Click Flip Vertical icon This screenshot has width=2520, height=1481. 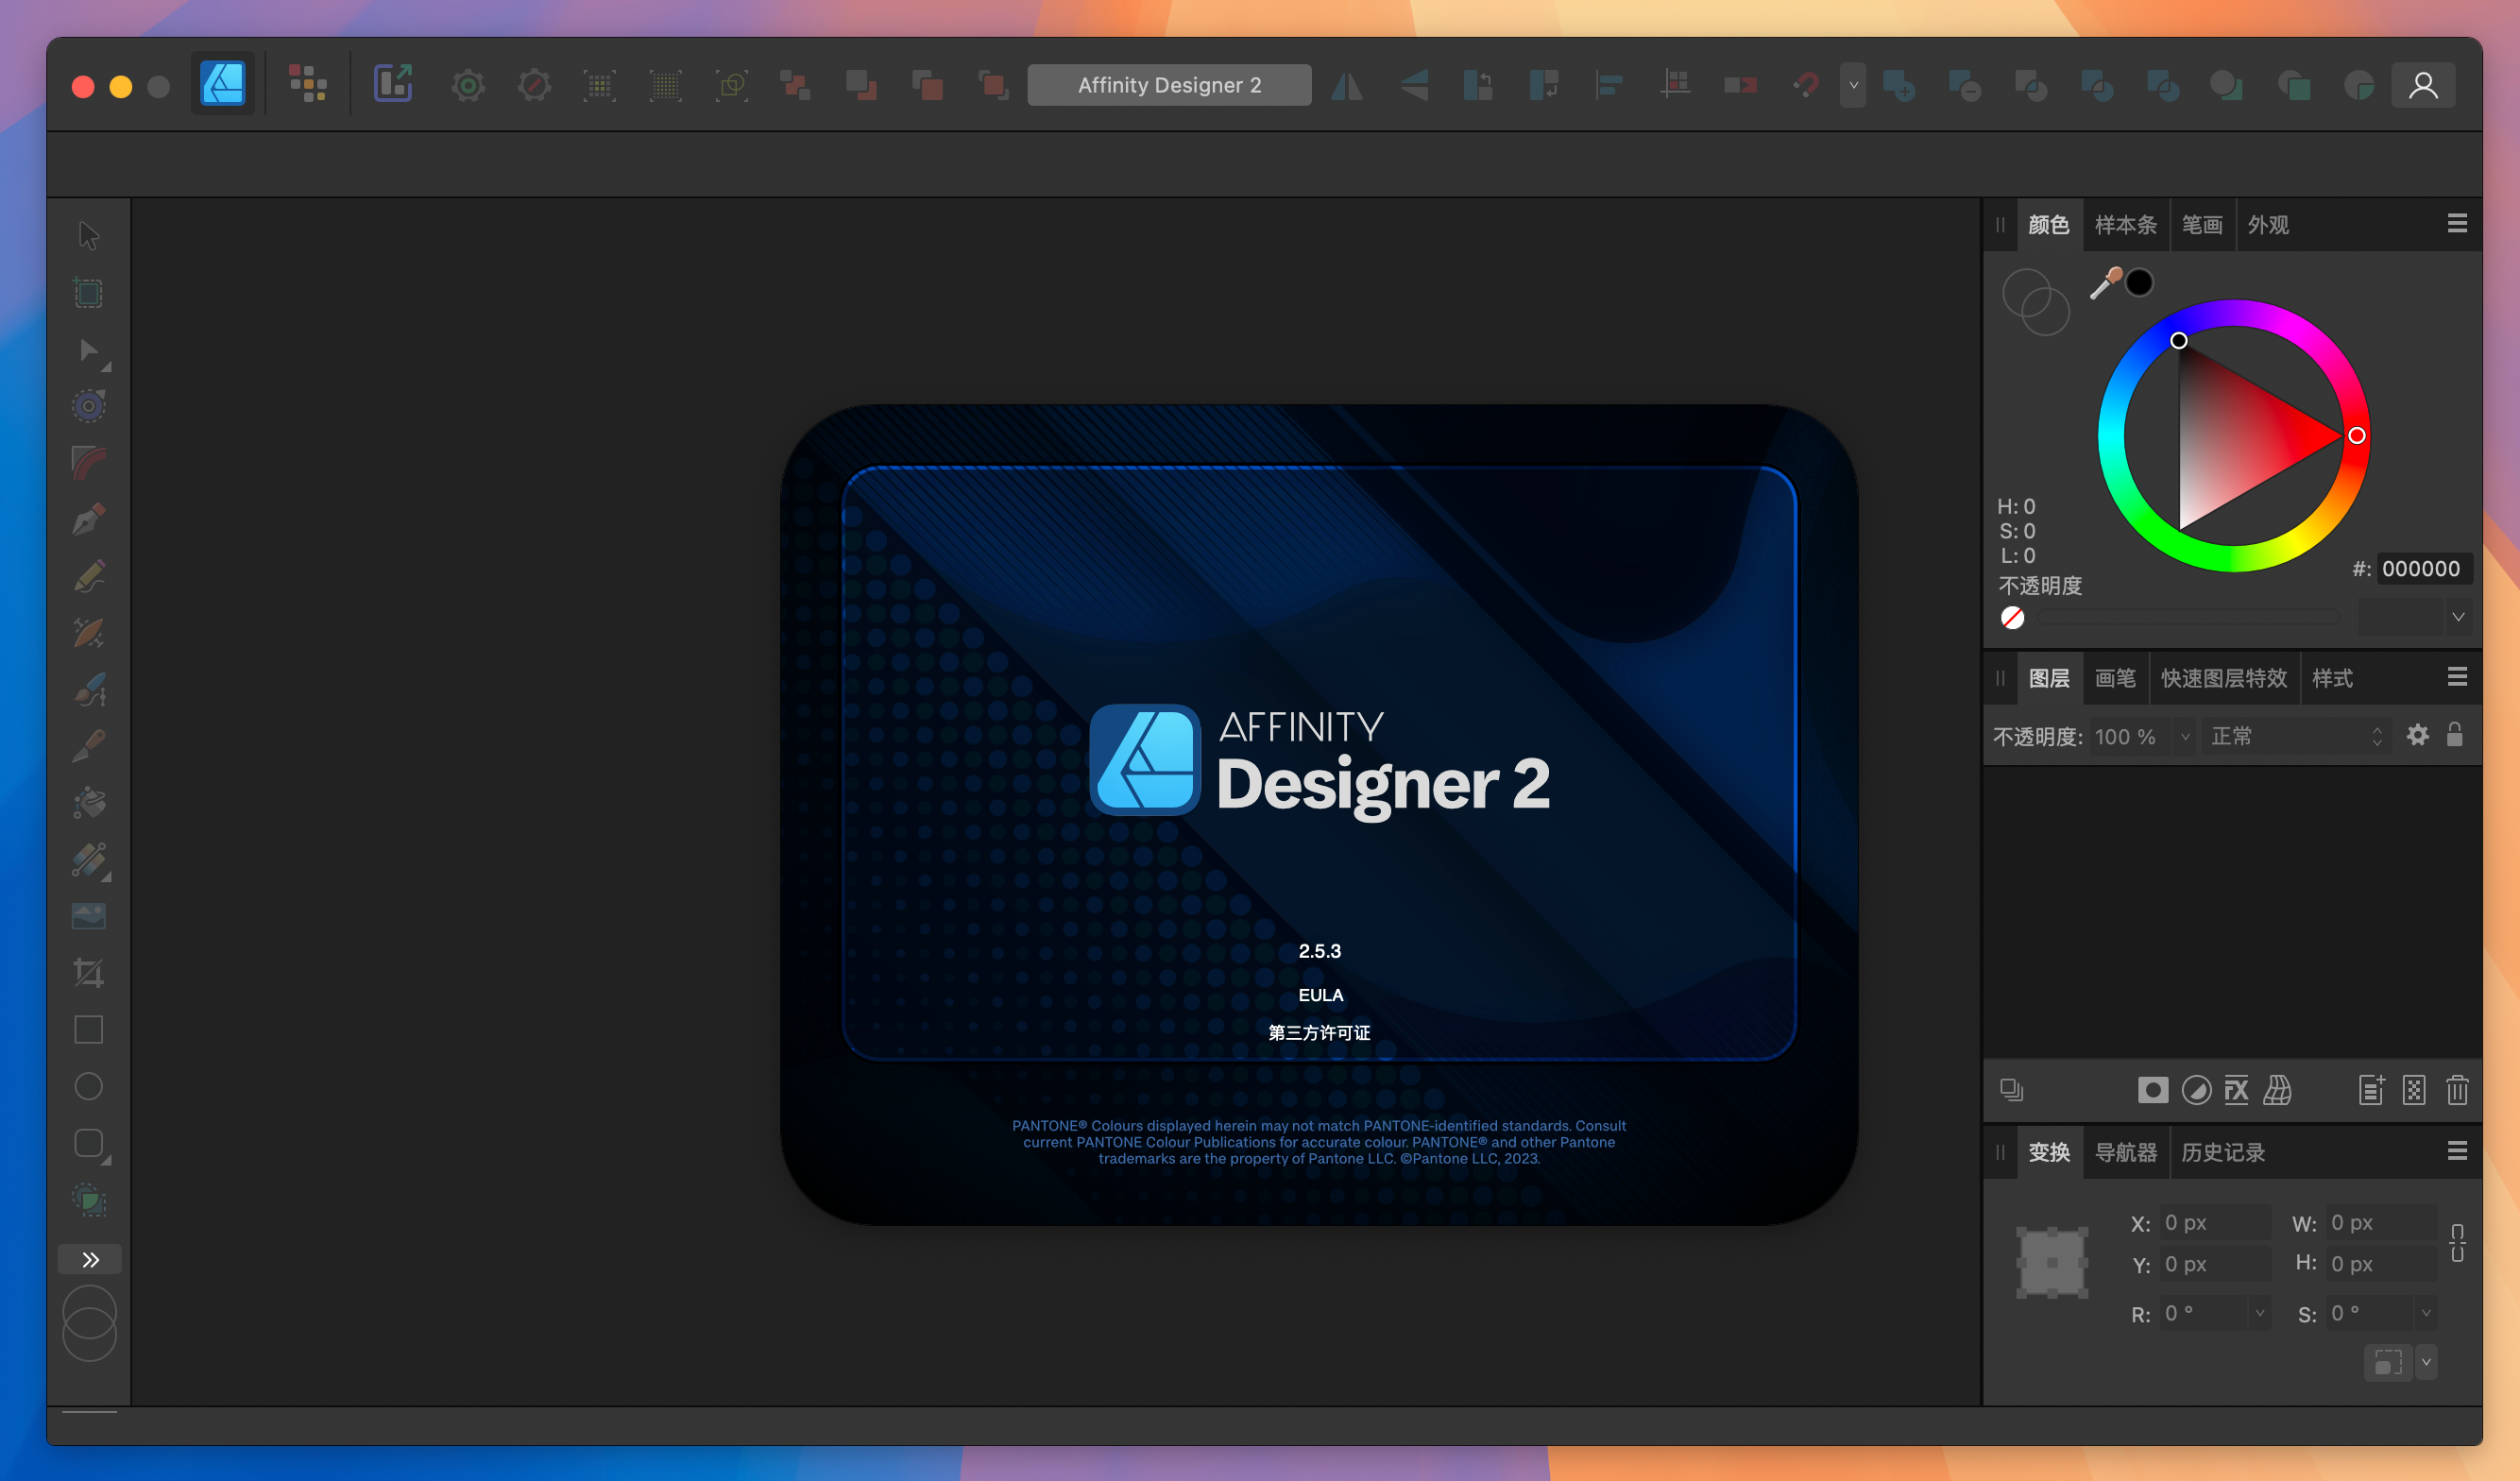1413,85
